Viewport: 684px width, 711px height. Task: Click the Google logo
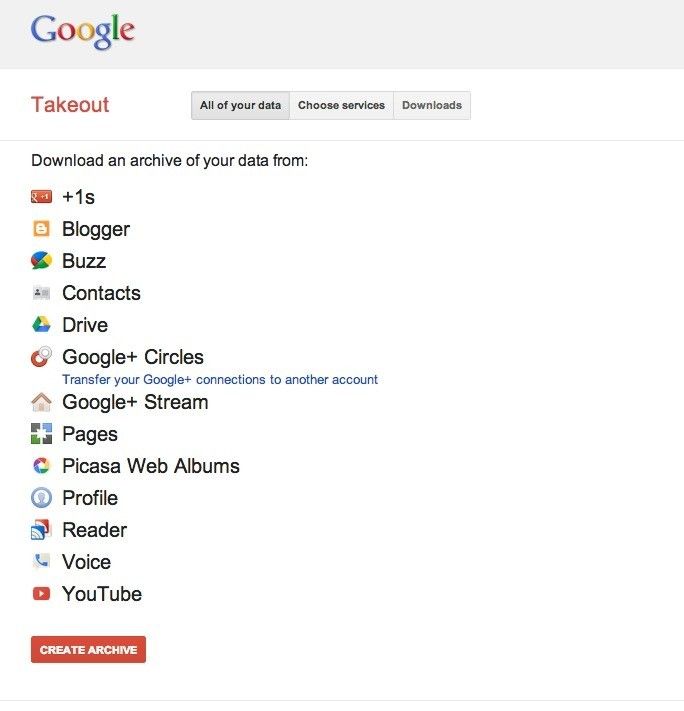click(x=82, y=31)
